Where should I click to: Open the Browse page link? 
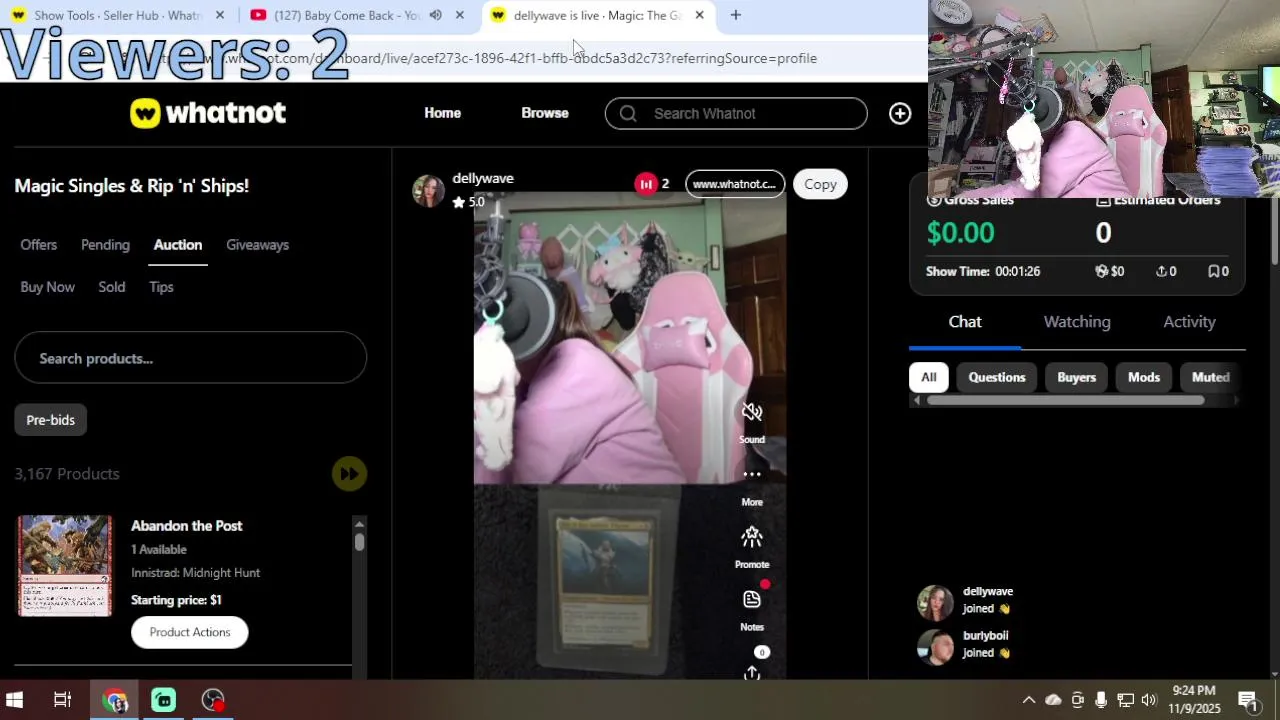point(545,113)
